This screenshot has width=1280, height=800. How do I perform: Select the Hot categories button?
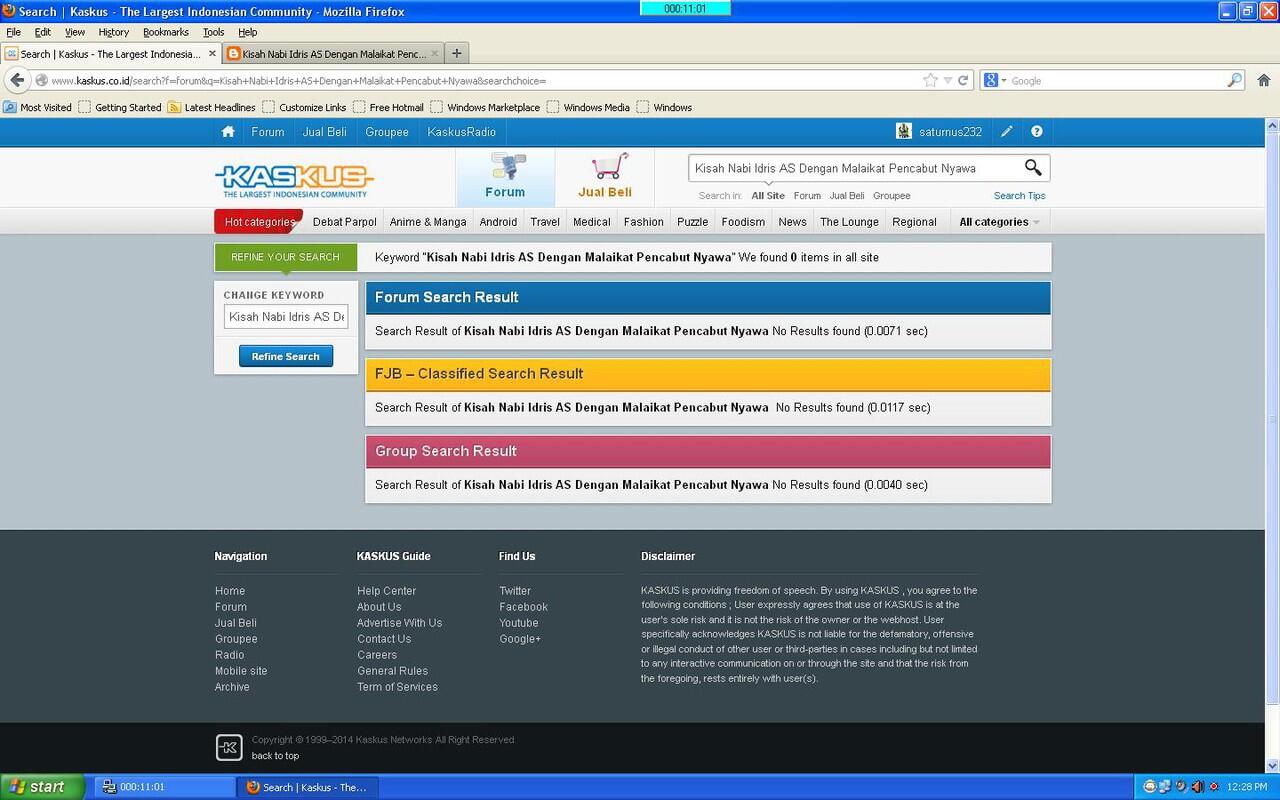258,222
